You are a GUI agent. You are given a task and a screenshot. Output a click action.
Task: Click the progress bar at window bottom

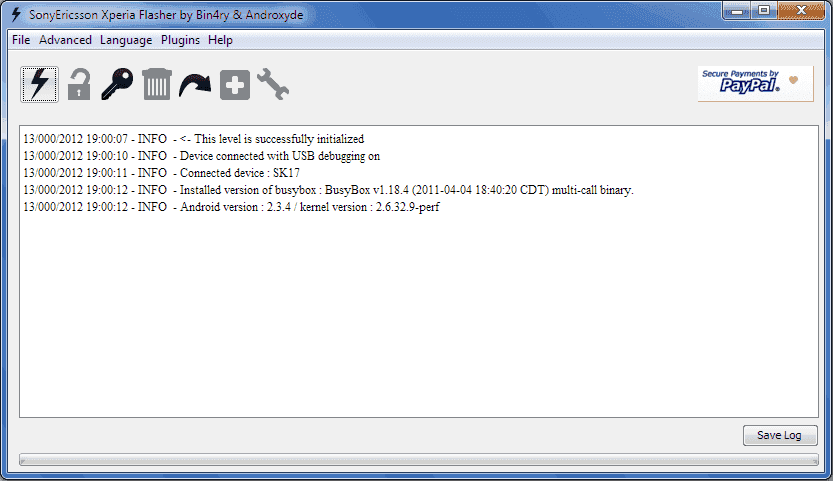click(x=419, y=460)
